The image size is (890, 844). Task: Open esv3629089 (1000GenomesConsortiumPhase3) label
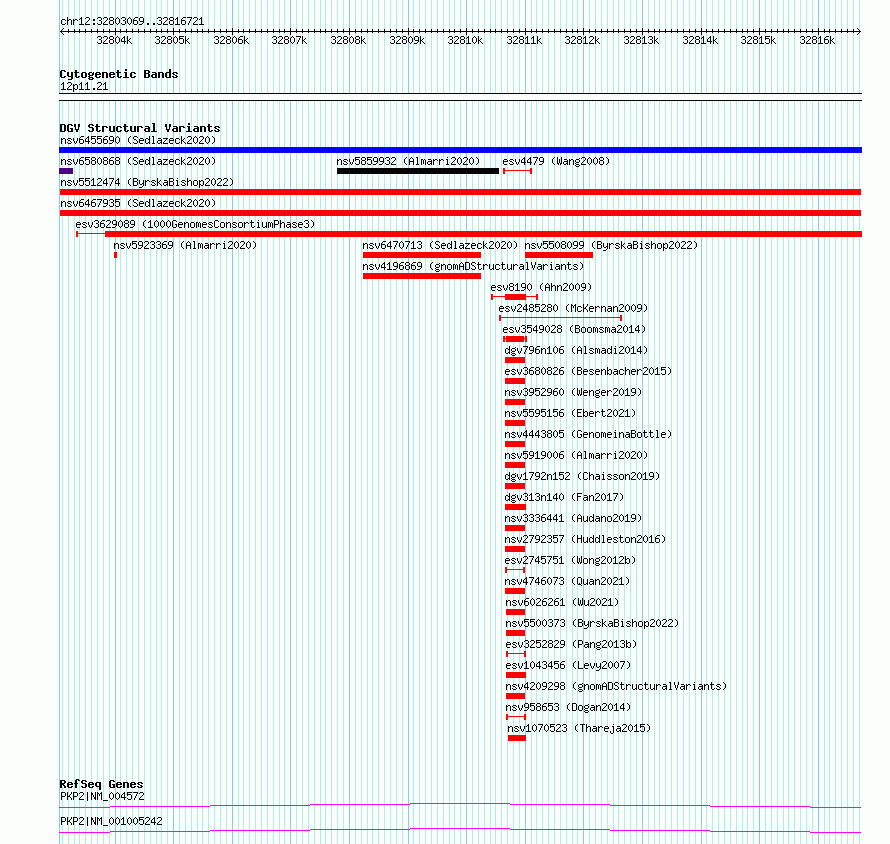click(195, 224)
